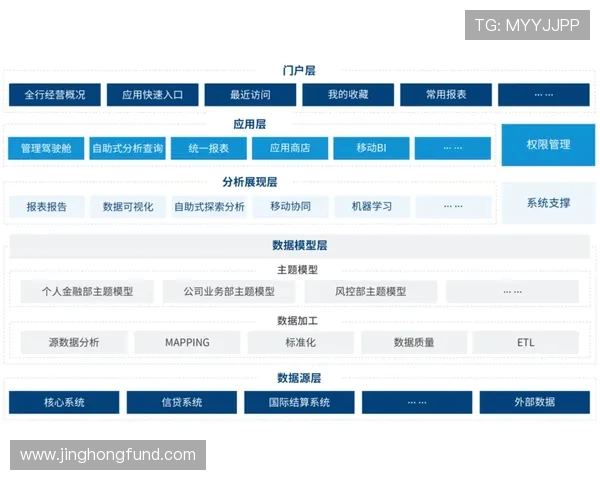
Task: Click the 机器学习 box
Action: [x=372, y=207]
